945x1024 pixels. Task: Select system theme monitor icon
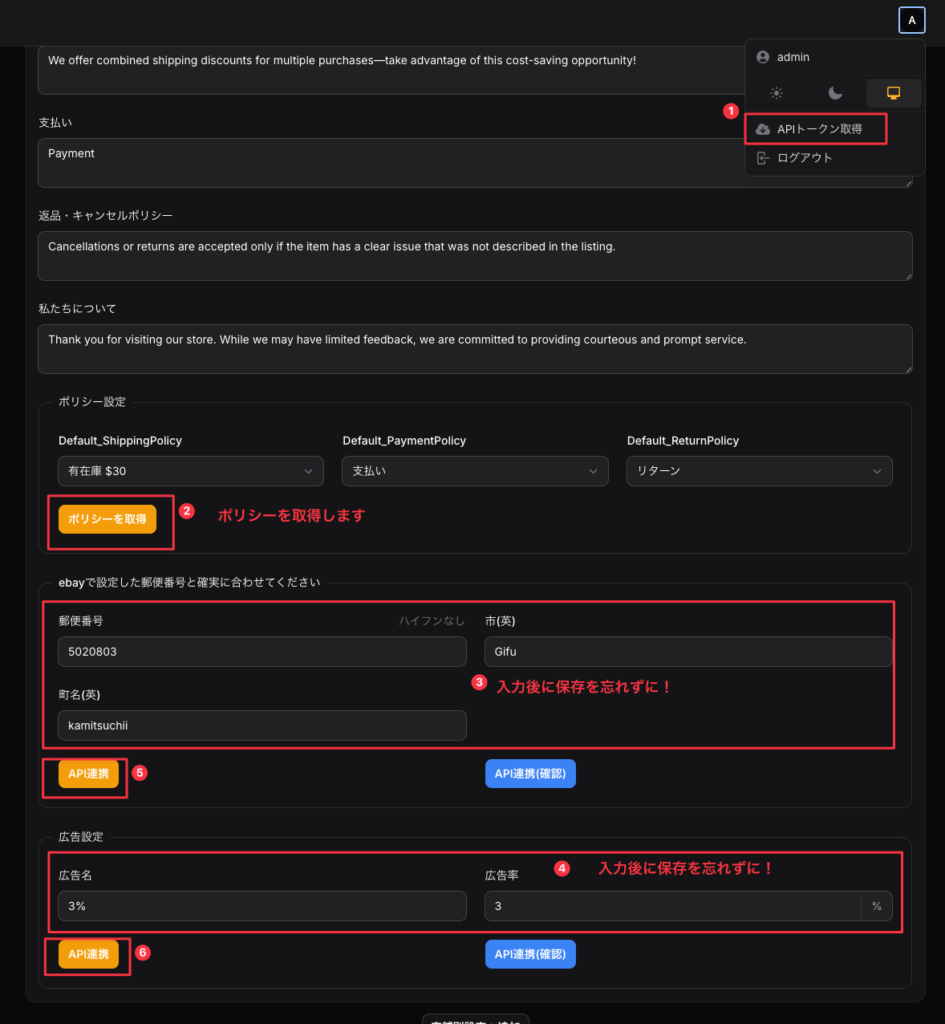coord(893,93)
